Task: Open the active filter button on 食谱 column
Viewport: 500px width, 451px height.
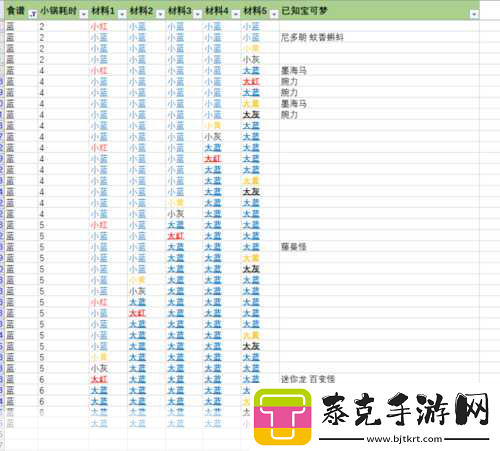Action: tap(33, 14)
